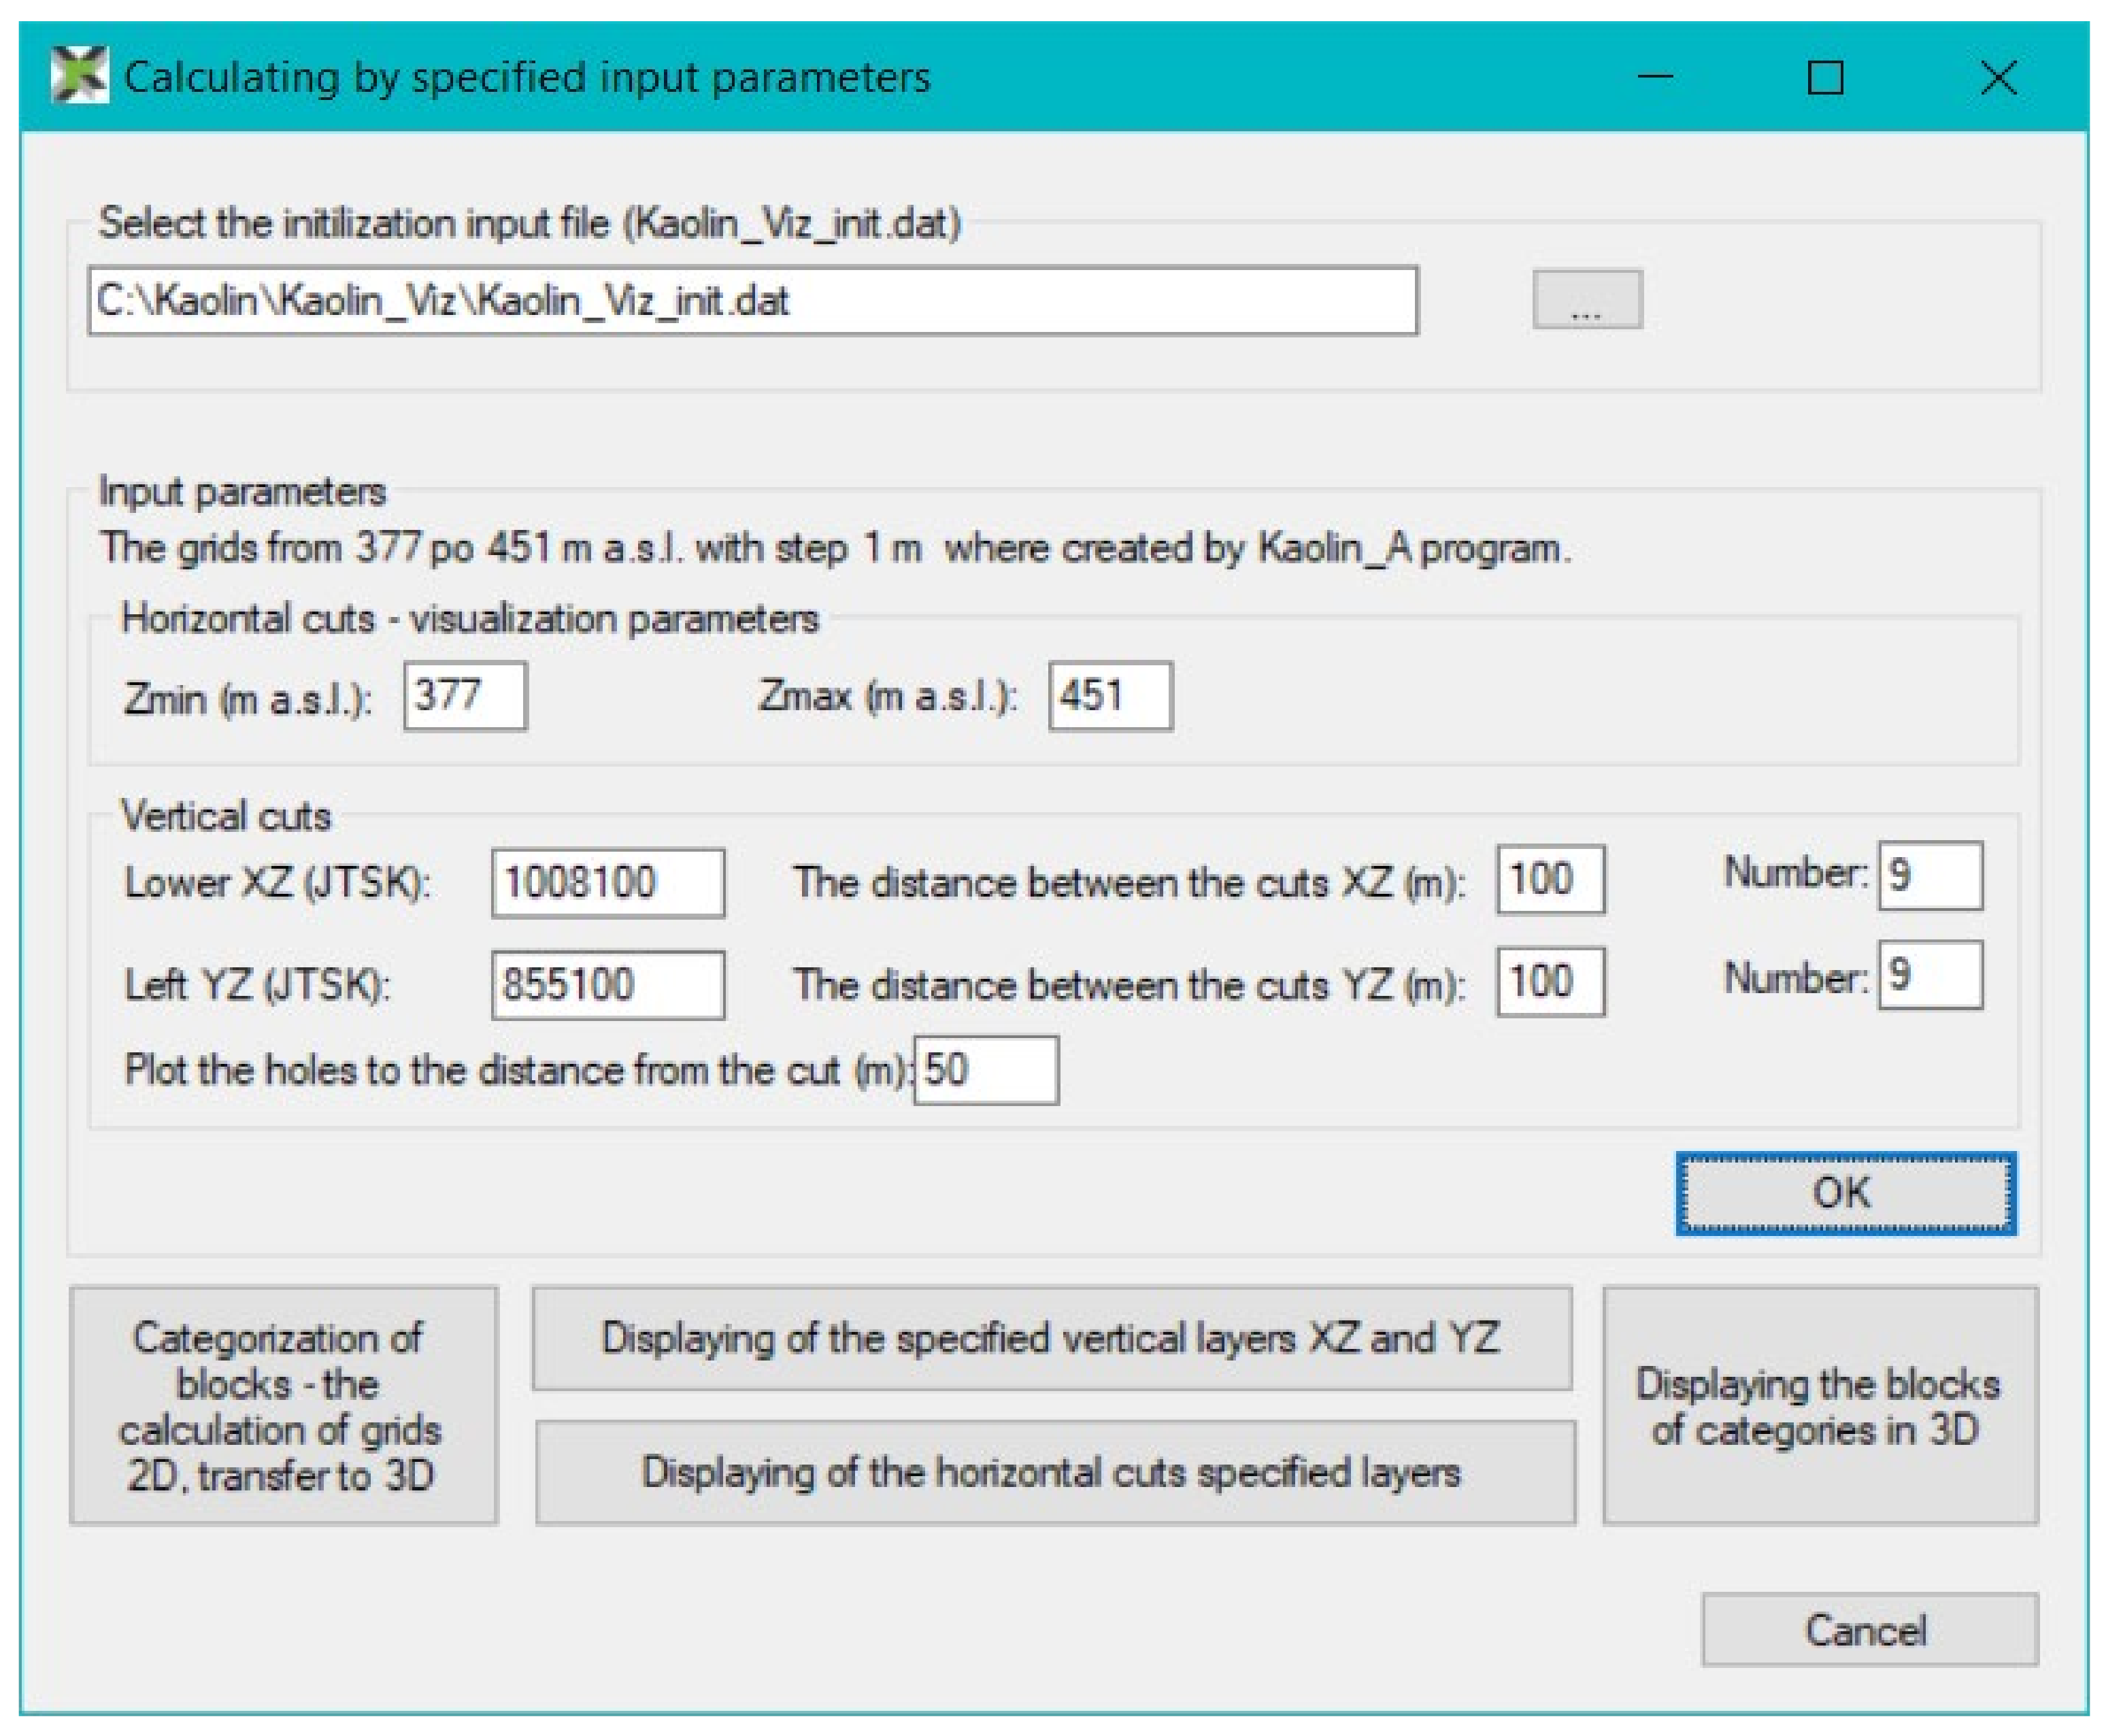Click the application icon in title bar
The height and width of the screenshot is (1736, 2121).
(79, 75)
